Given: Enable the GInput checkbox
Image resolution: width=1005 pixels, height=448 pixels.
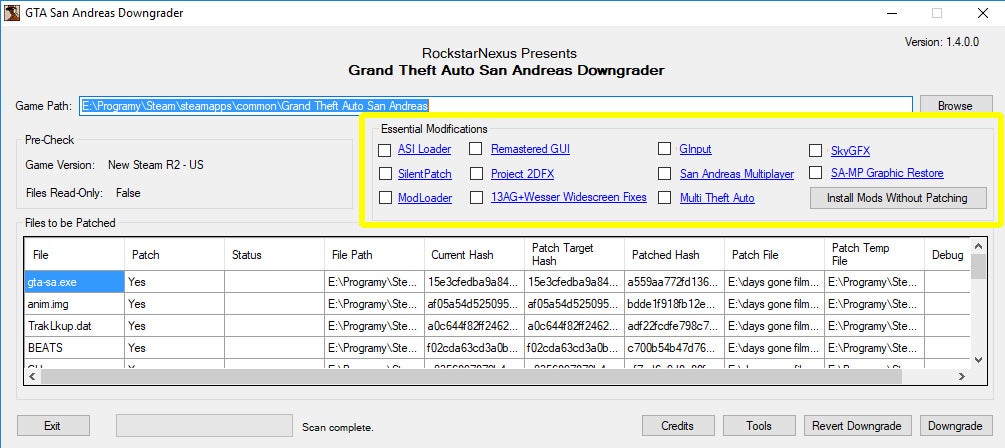Looking at the screenshot, I should [x=664, y=149].
